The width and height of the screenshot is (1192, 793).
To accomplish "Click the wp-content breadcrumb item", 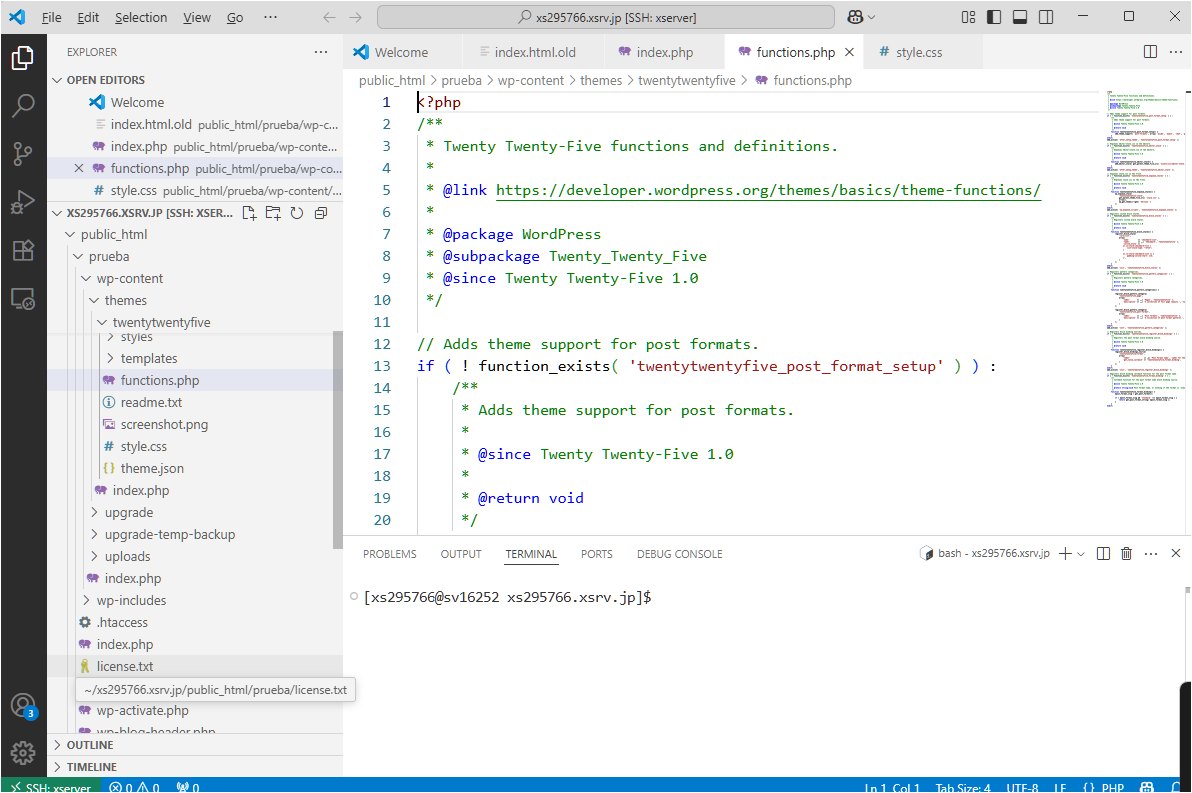I will (532, 80).
